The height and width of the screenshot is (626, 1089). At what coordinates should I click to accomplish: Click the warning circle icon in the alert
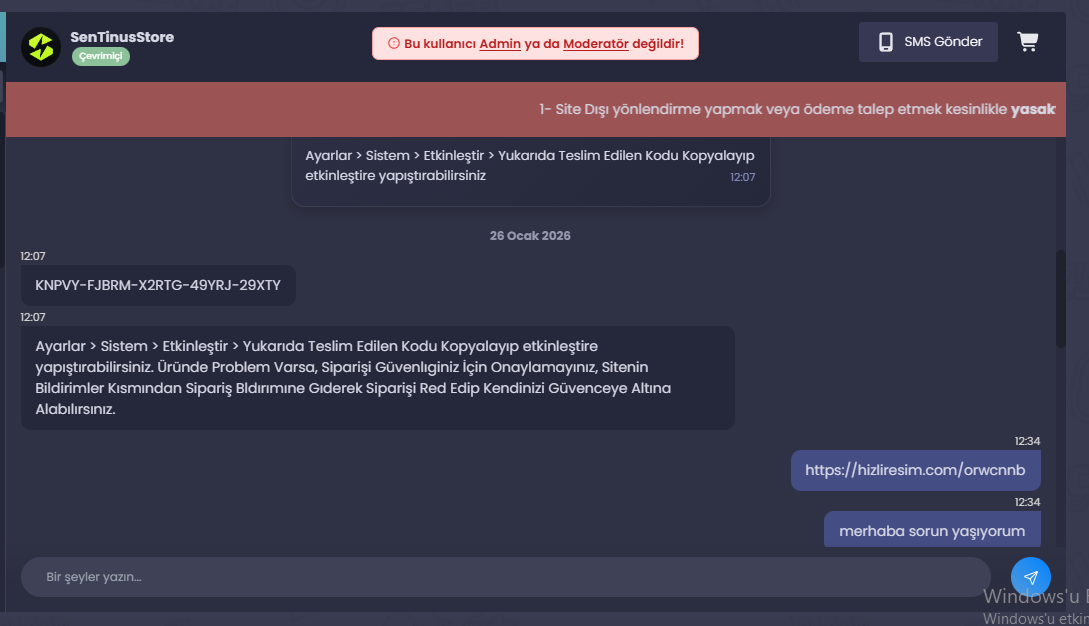394,43
